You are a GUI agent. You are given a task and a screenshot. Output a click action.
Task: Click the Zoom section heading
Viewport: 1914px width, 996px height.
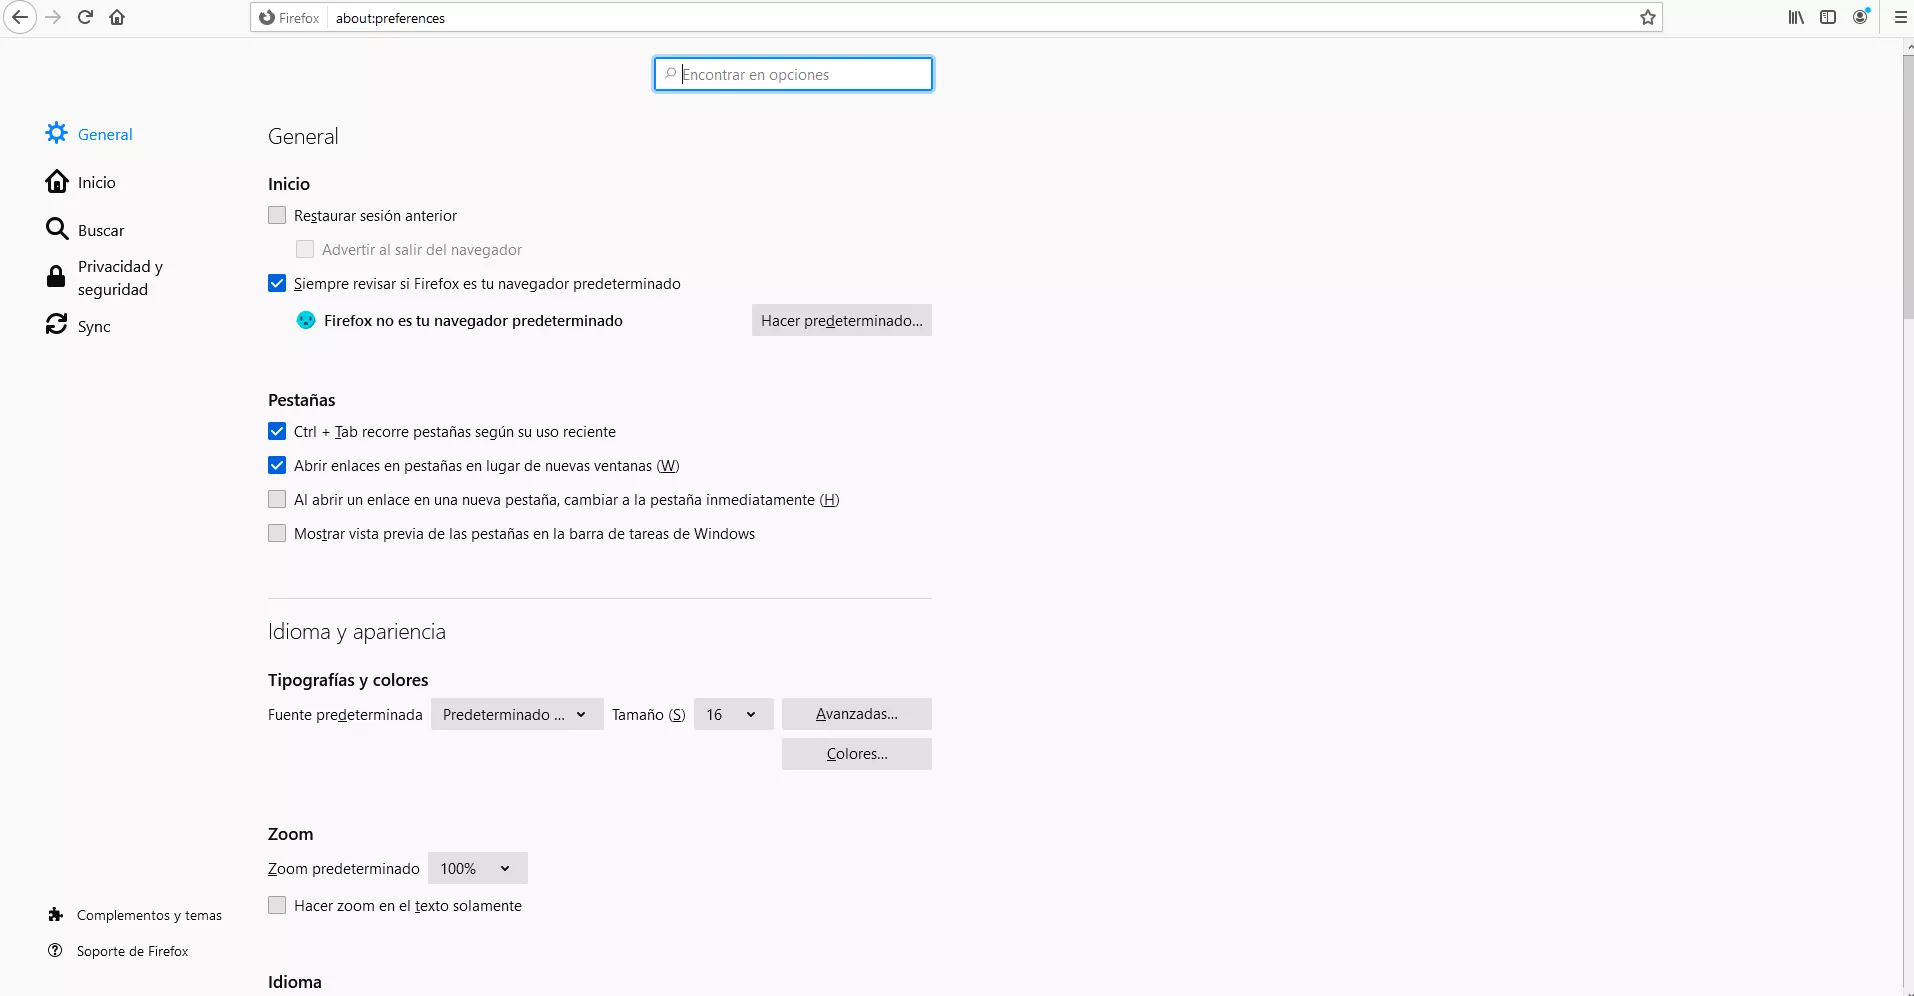point(291,834)
